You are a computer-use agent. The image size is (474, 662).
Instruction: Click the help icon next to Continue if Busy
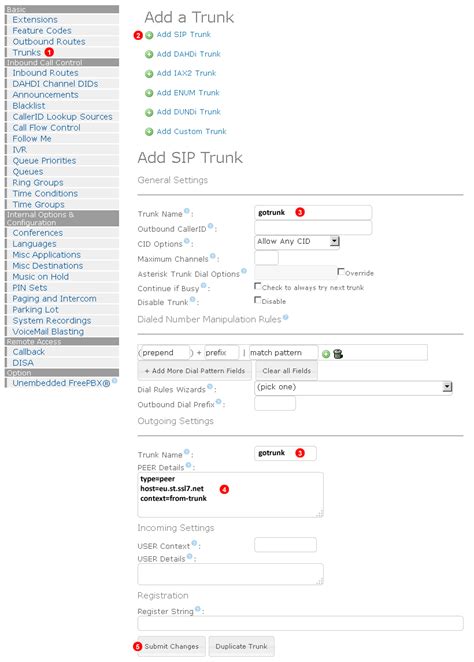click(x=203, y=285)
